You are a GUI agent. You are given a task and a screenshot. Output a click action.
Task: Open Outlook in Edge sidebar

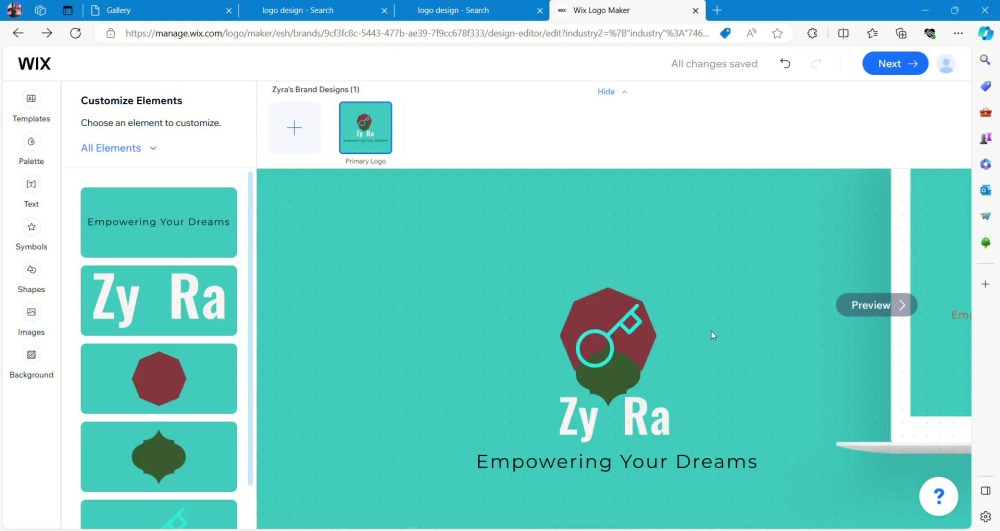(x=985, y=190)
